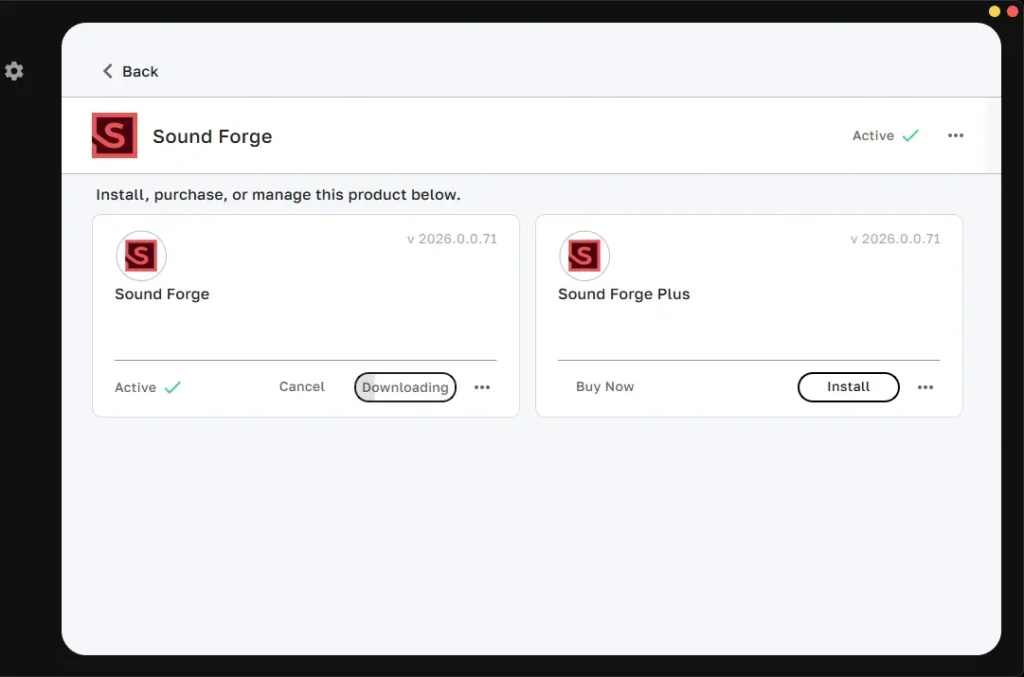Click the green checkmark beside header Active
The height and width of the screenshot is (677, 1024).
(x=910, y=135)
